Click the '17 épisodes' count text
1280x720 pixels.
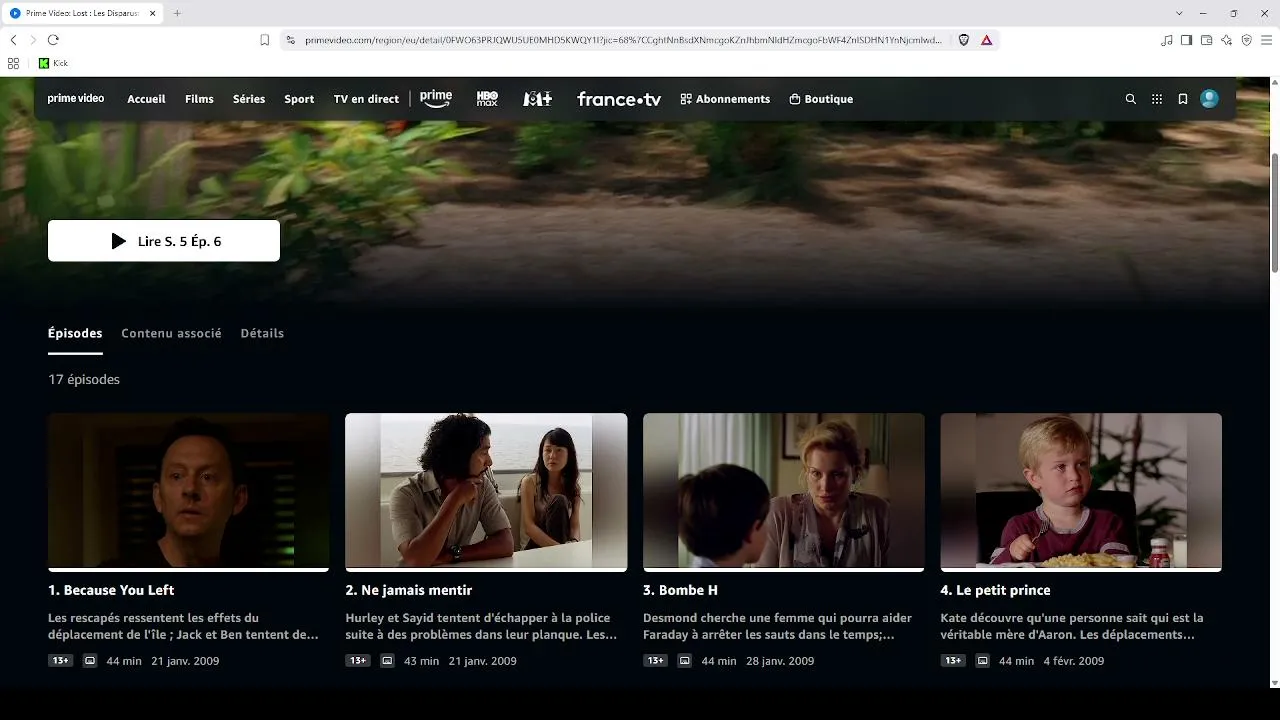pyautogui.click(x=84, y=380)
